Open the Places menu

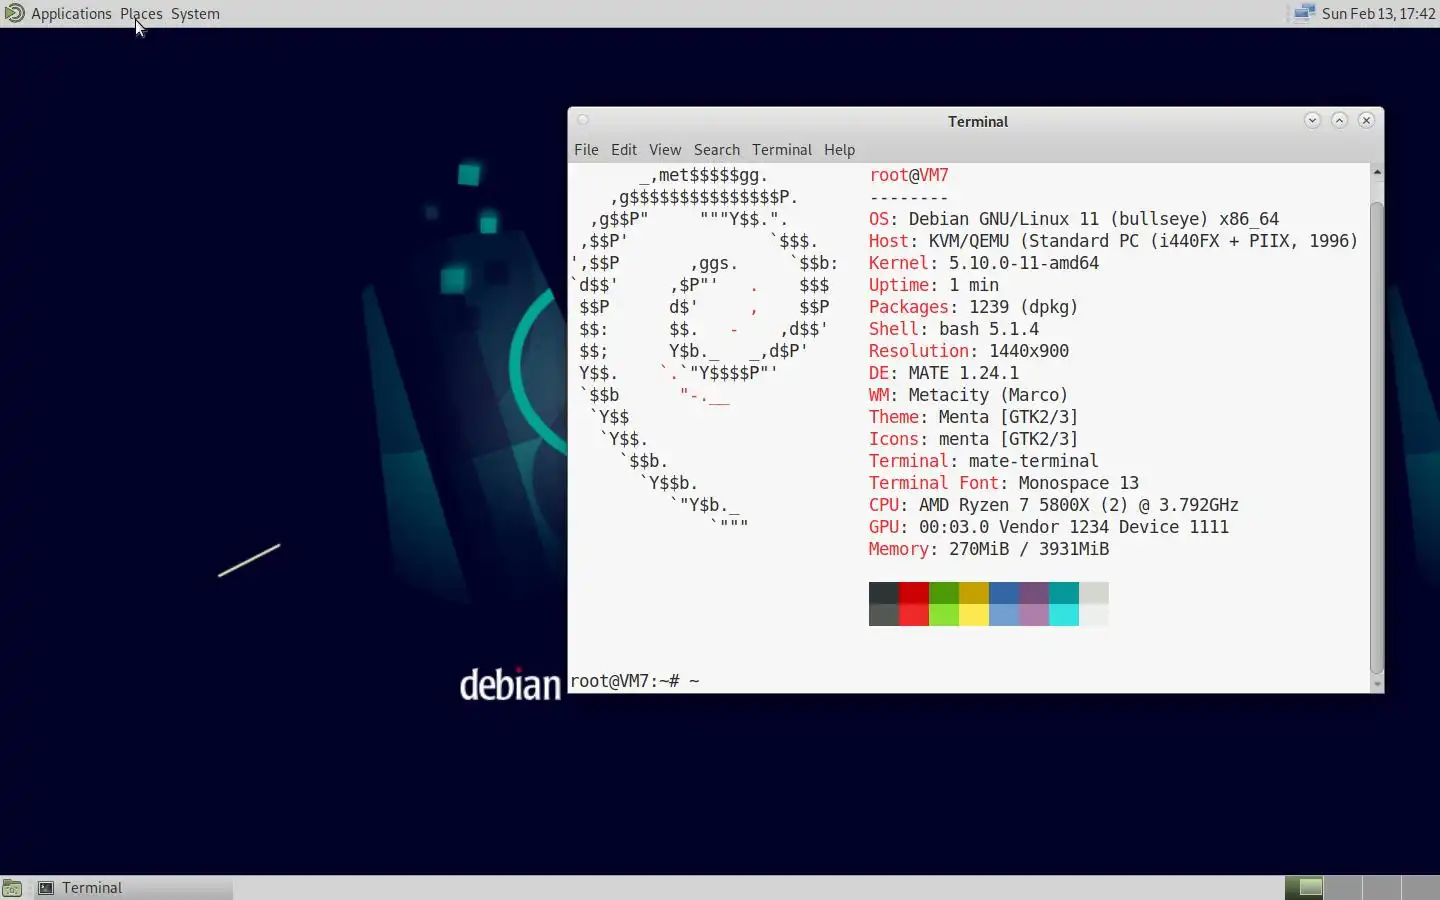tap(141, 14)
